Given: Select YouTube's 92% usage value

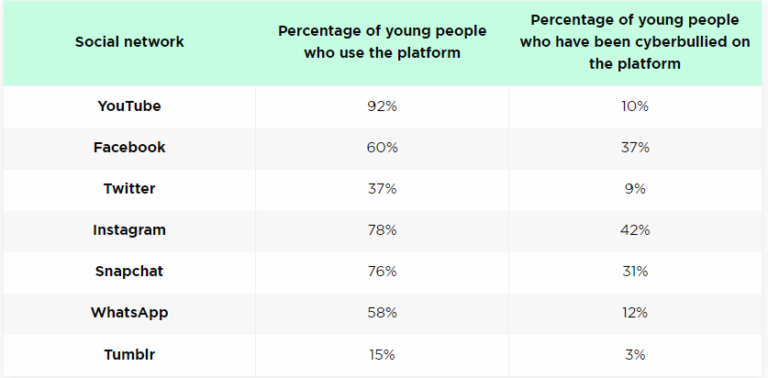Looking at the screenshot, I should pyautogui.click(x=382, y=106).
